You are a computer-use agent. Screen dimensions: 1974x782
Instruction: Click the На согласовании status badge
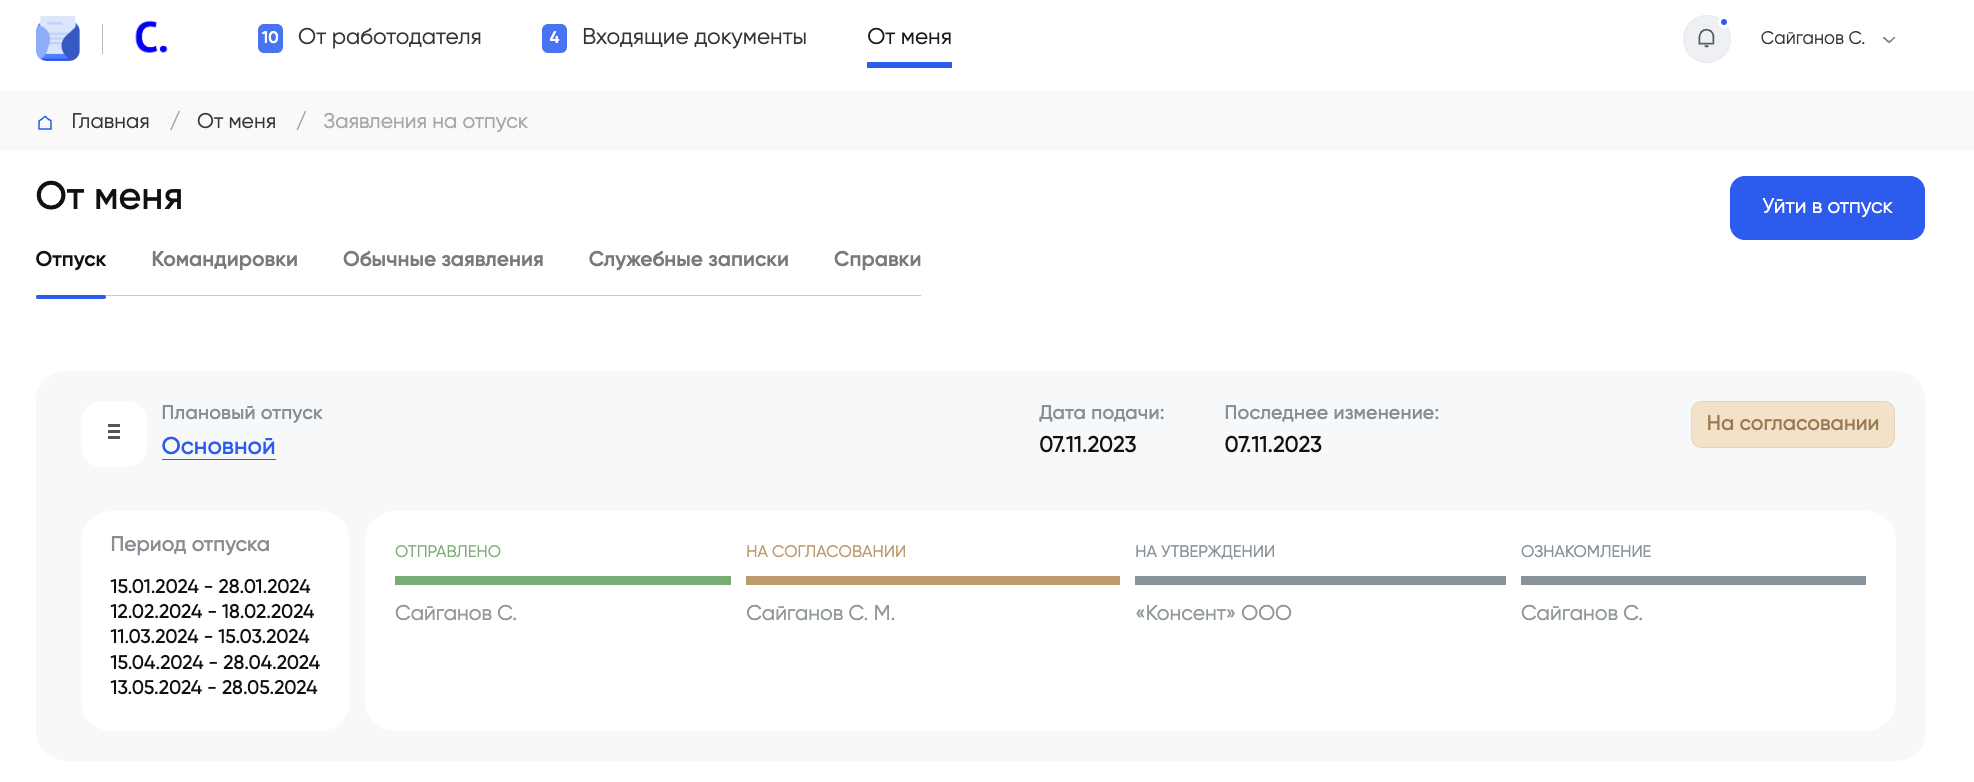click(x=1792, y=424)
